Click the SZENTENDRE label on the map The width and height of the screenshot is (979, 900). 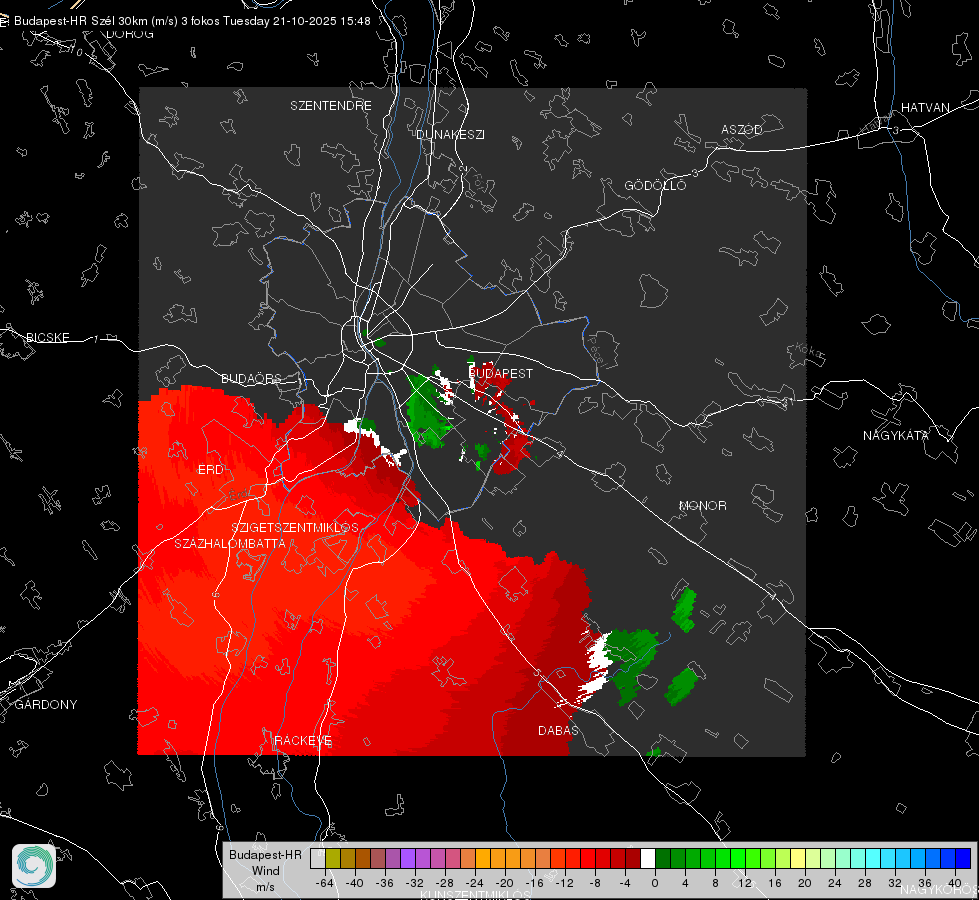pos(331,106)
